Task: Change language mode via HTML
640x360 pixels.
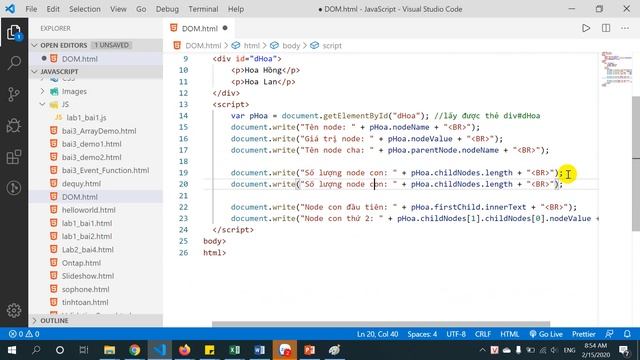Action: tap(509, 334)
